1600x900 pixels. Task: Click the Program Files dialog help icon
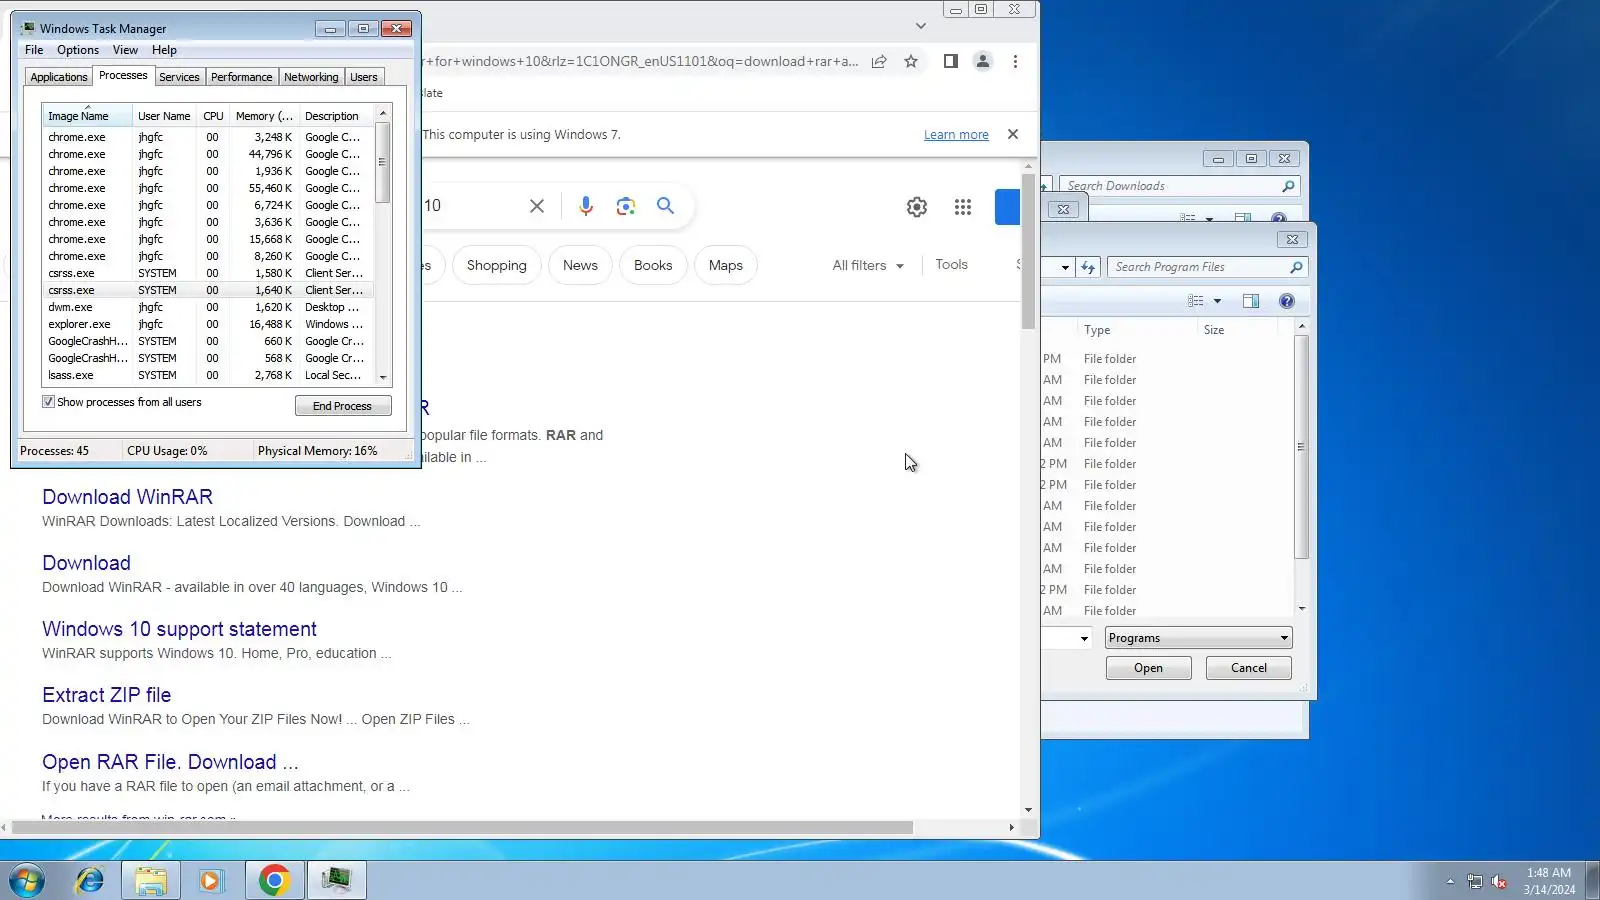click(x=1287, y=301)
